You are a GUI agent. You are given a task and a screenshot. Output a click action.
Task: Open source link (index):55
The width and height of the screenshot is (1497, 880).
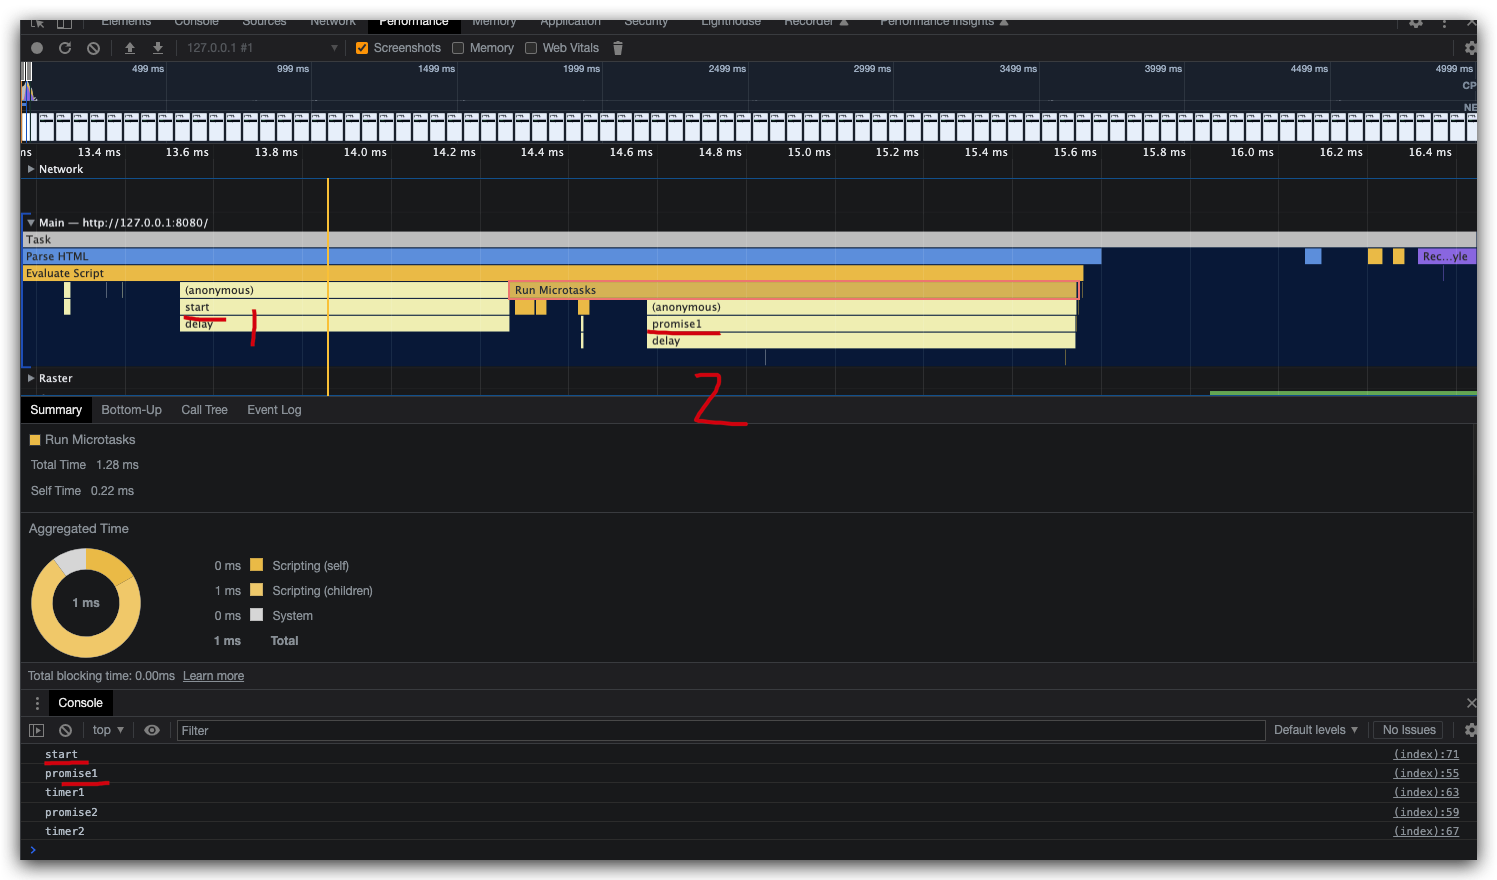pos(1426,774)
